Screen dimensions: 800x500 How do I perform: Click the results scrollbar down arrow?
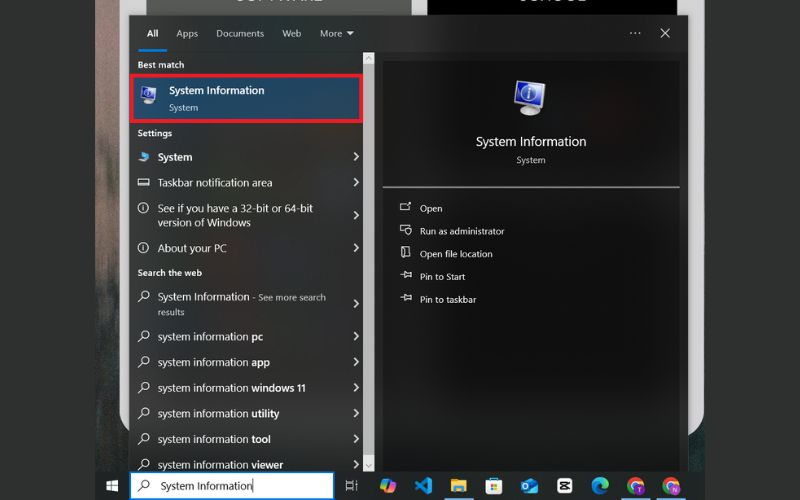pyautogui.click(x=368, y=465)
